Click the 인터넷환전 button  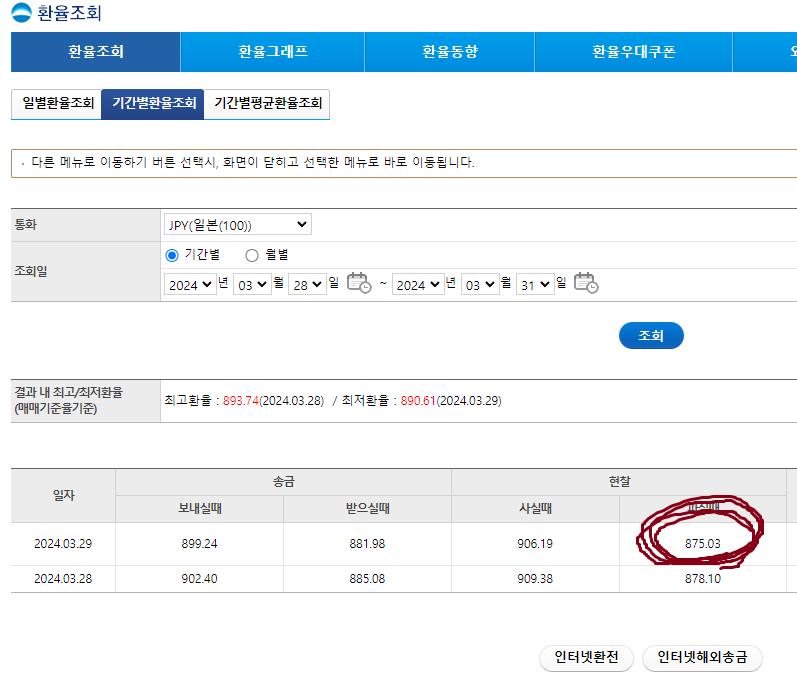[x=586, y=658]
